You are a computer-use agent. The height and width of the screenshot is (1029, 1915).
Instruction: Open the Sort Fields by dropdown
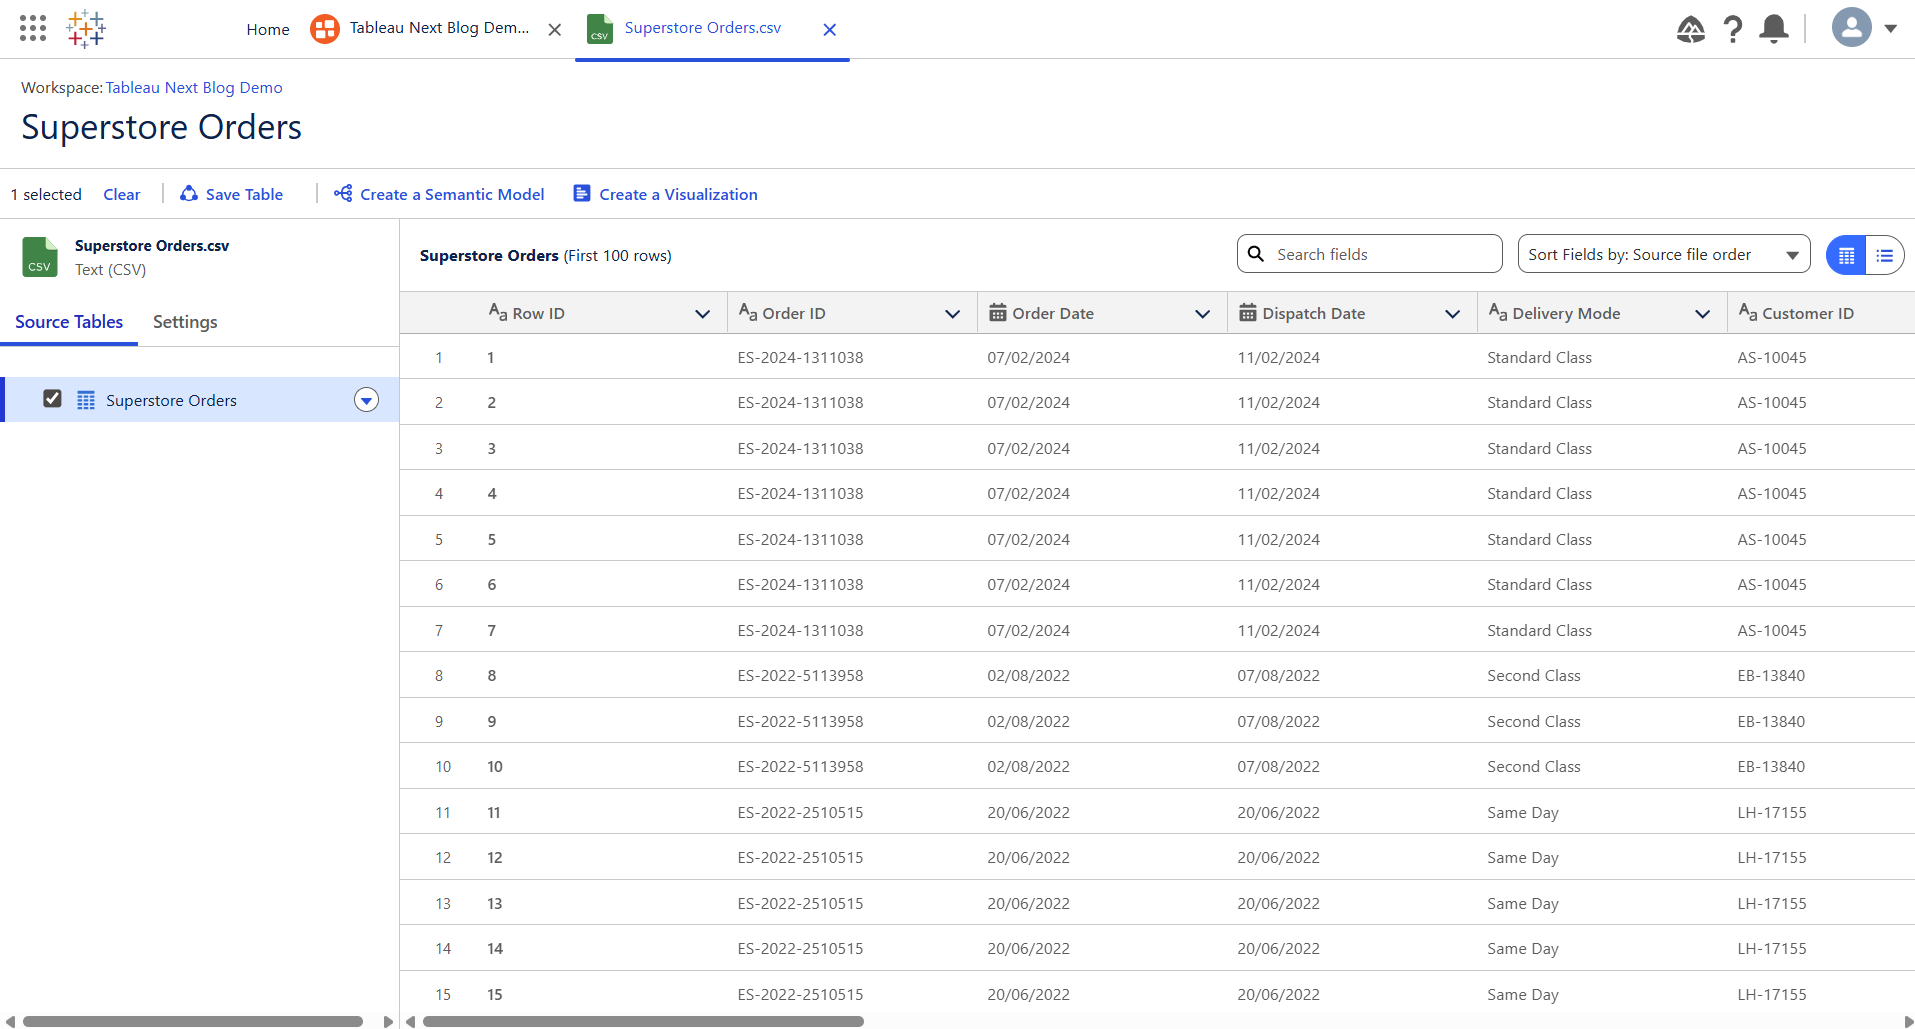pos(1664,254)
